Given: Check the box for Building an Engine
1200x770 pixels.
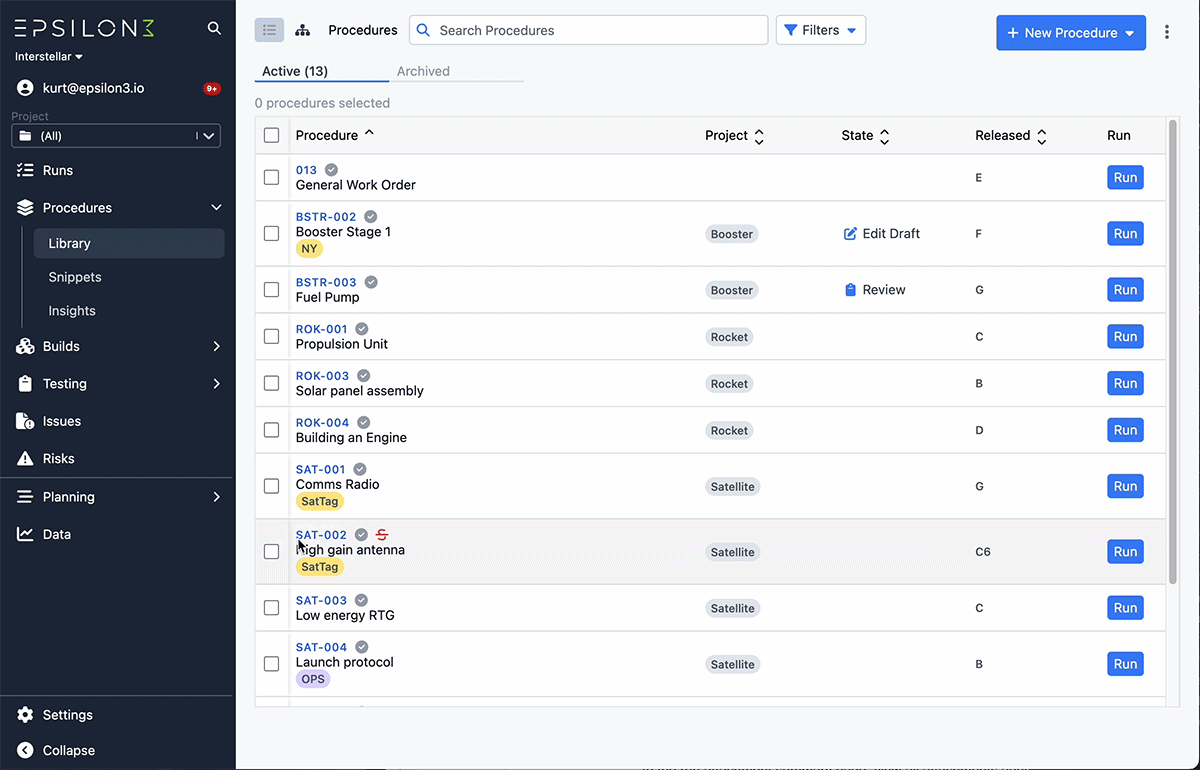Looking at the screenshot, I should [272, 430].
